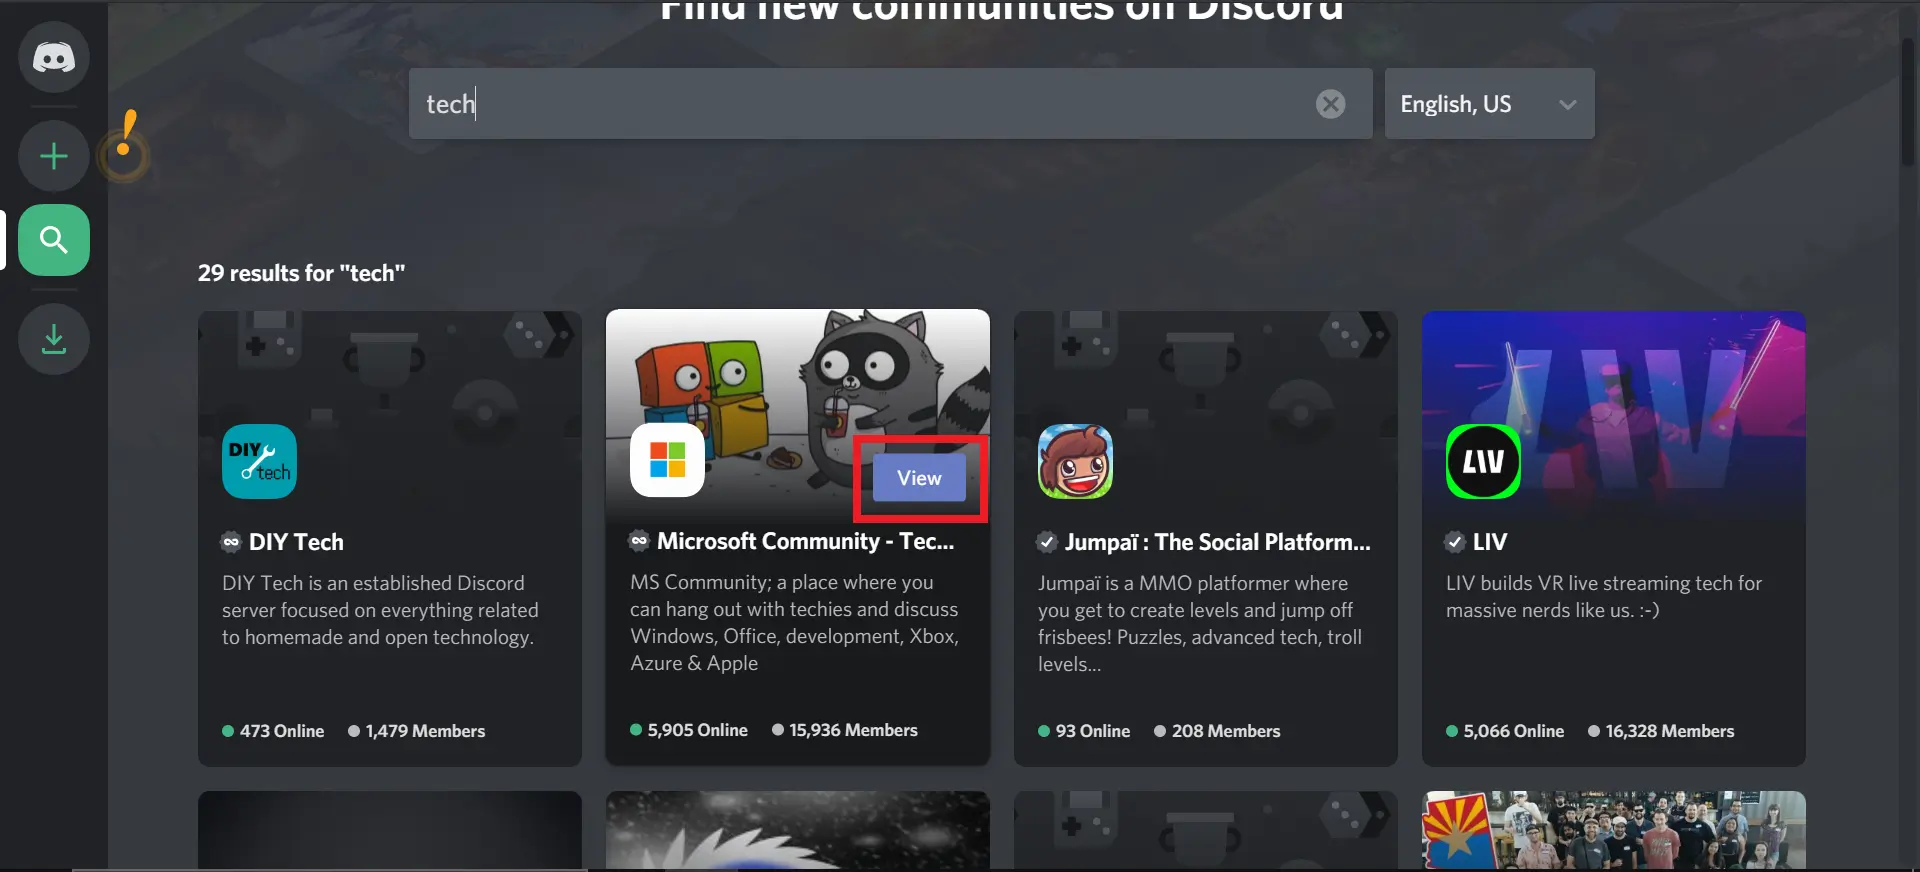The image size is (1920, 872).
Task: Clear the search field with X icon
Action: [1330, 104]
